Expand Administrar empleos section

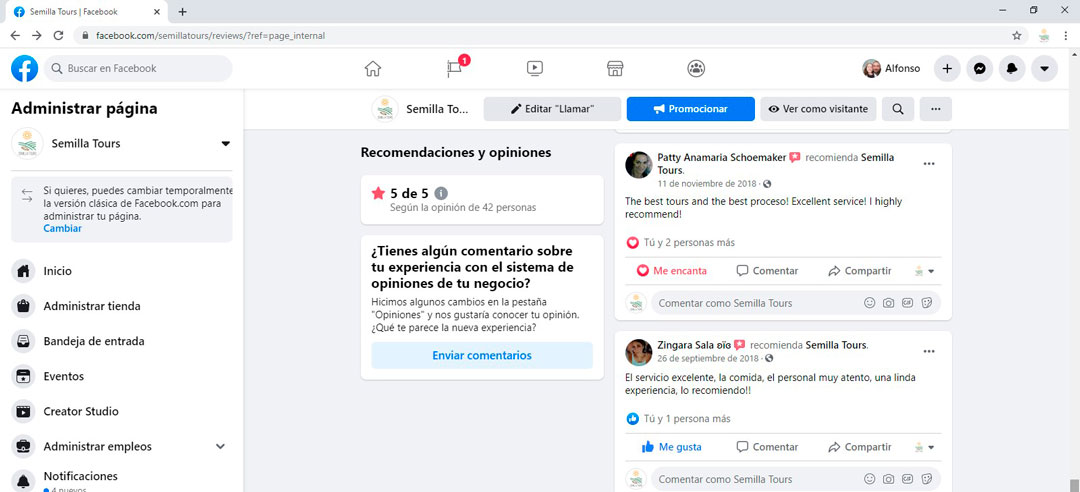pos(220,447)
